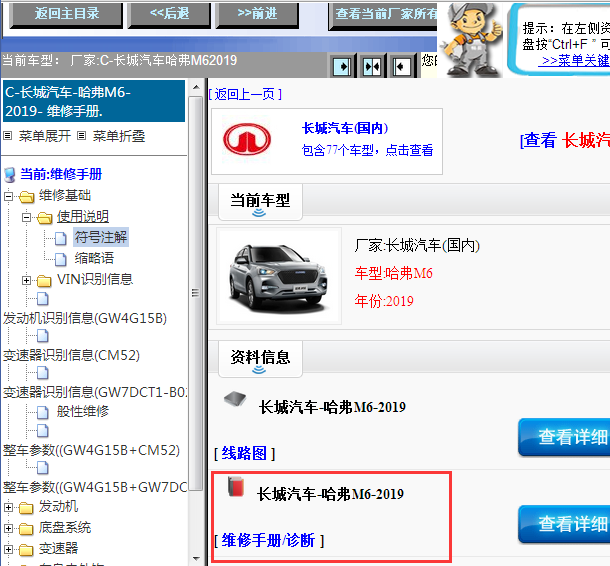Click the middle split-panel toolbar icon
610x566 pixels.
[372, 66]
